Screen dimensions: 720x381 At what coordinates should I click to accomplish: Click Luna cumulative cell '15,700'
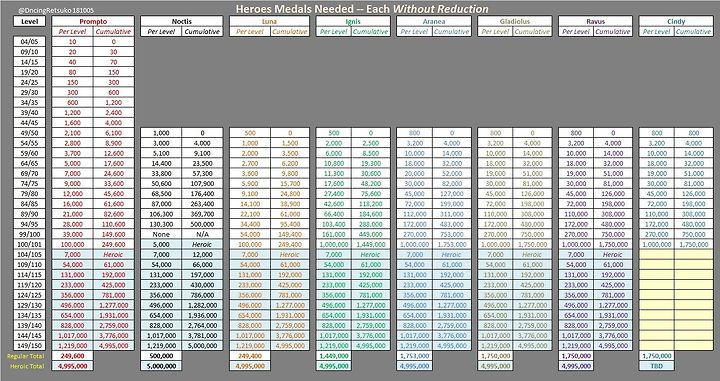[290, 183]
